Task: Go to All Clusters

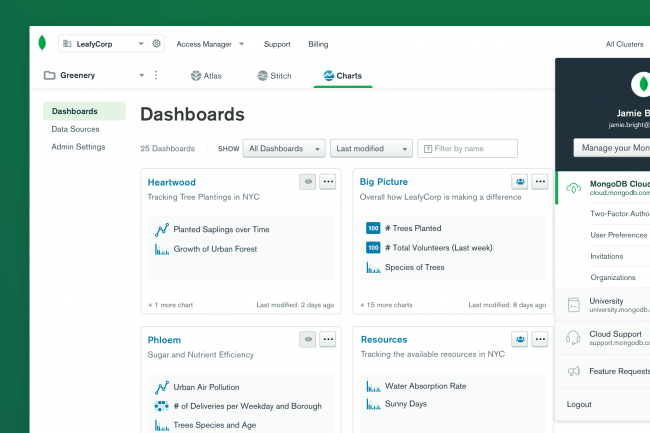Action: pos(624,44)
